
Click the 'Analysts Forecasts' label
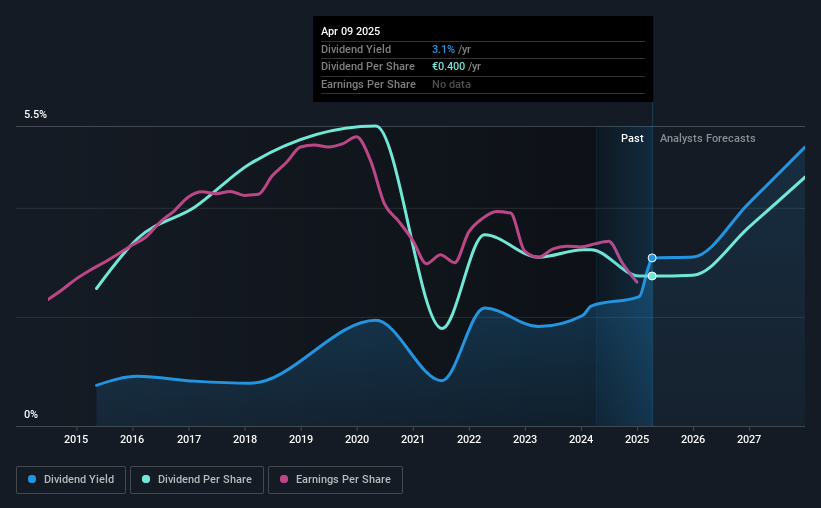(707, 138)
